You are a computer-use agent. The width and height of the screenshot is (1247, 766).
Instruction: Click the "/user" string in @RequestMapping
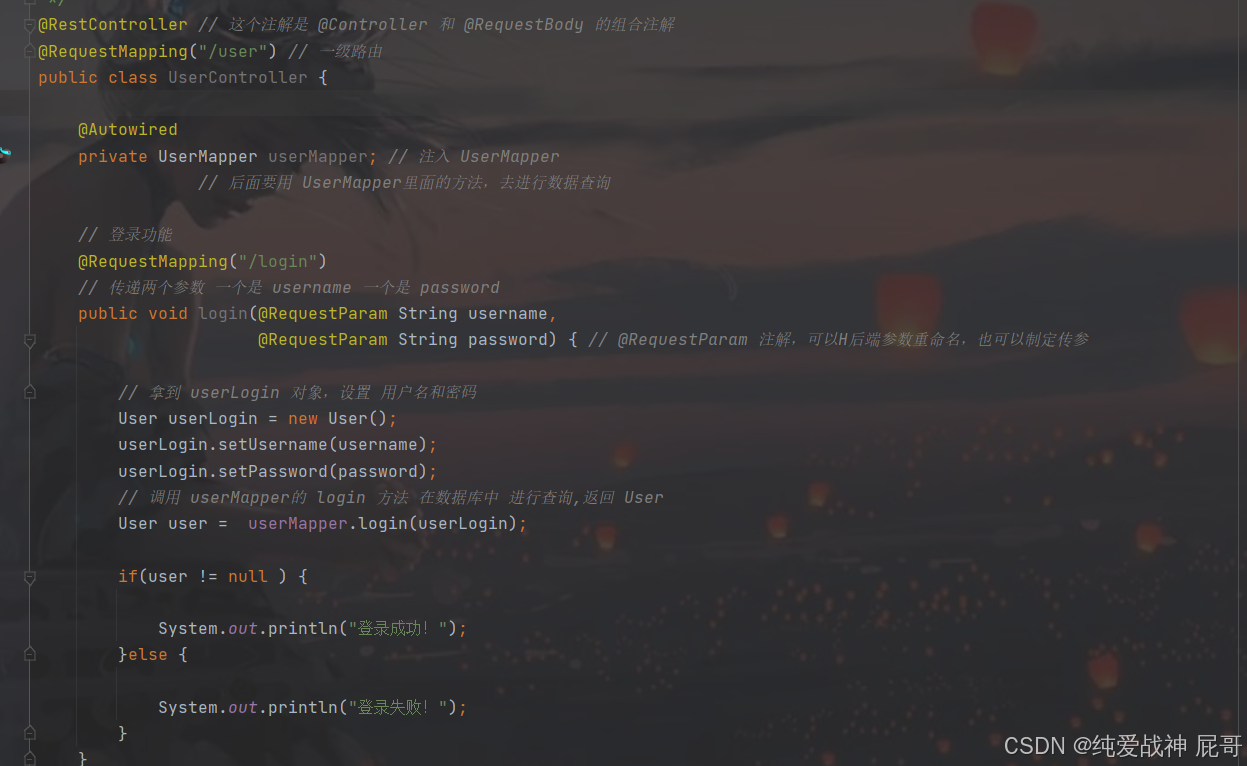(233, 51)
